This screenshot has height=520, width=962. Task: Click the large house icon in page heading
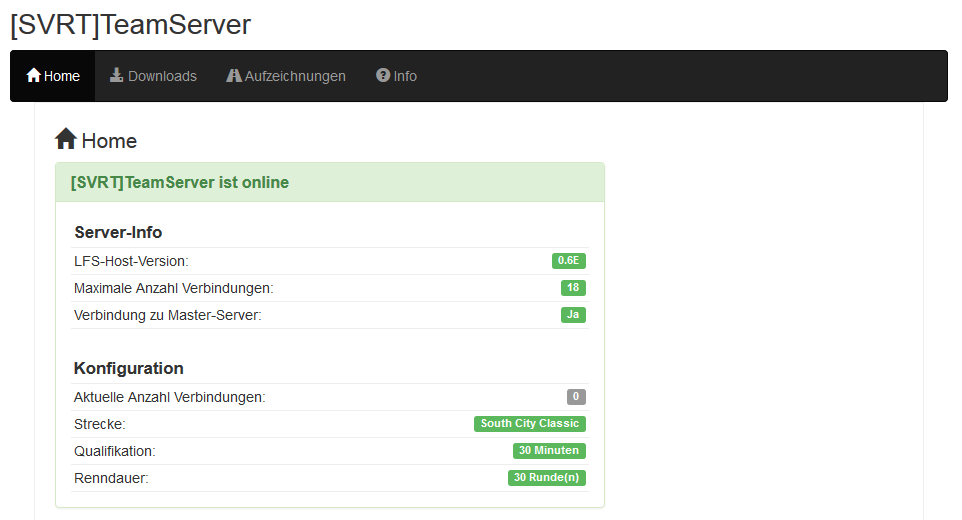coord(66,139)
